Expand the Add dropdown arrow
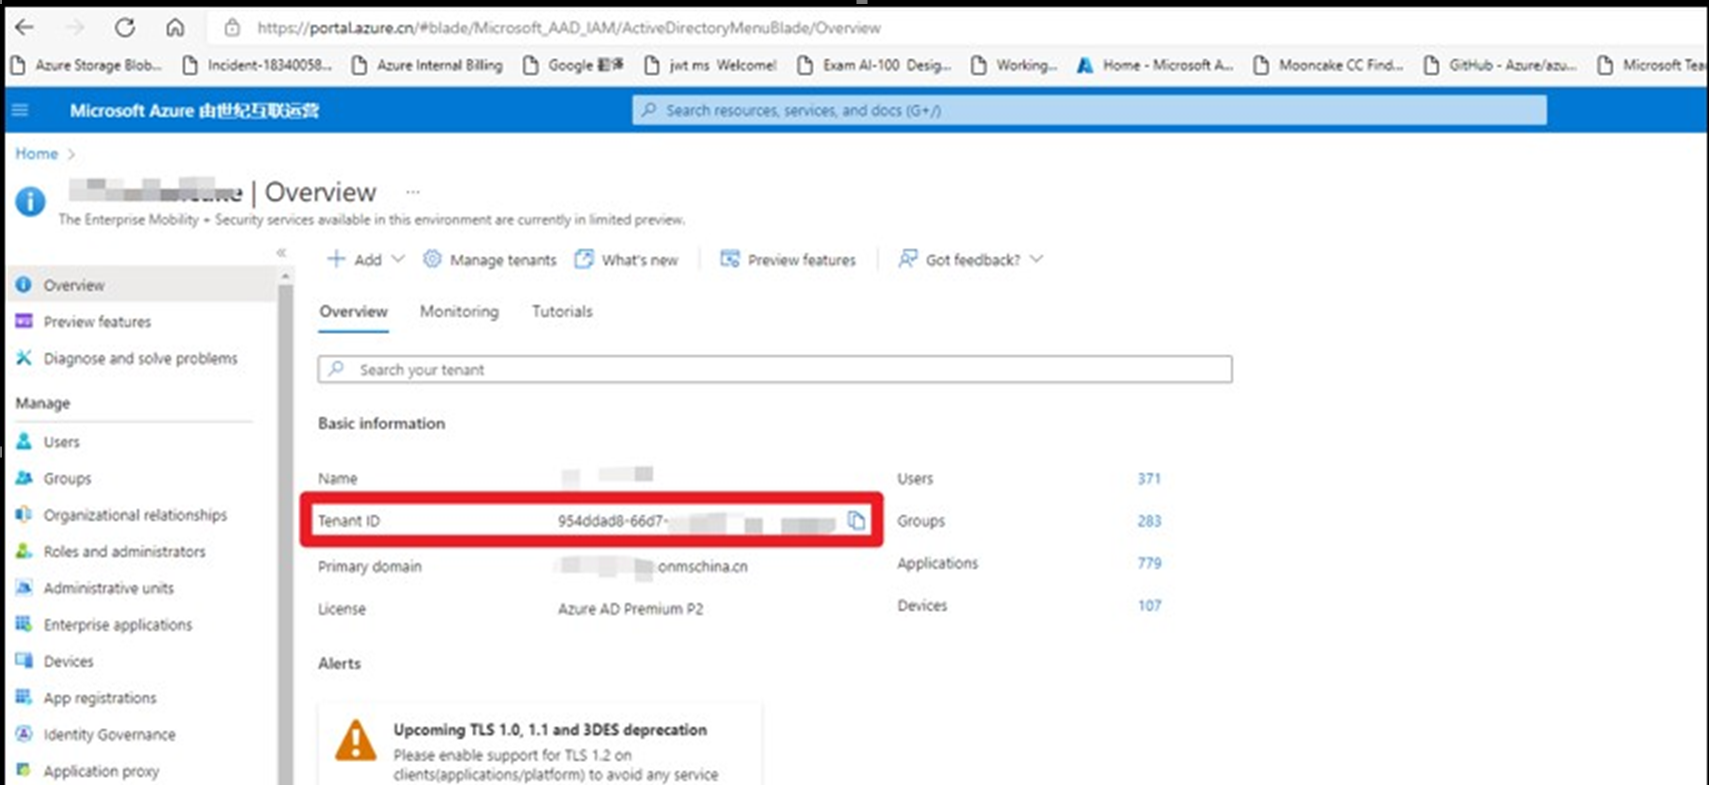The width and height of the screenshot is (1709, 785). pyautogui.click(x=398, y=259)
